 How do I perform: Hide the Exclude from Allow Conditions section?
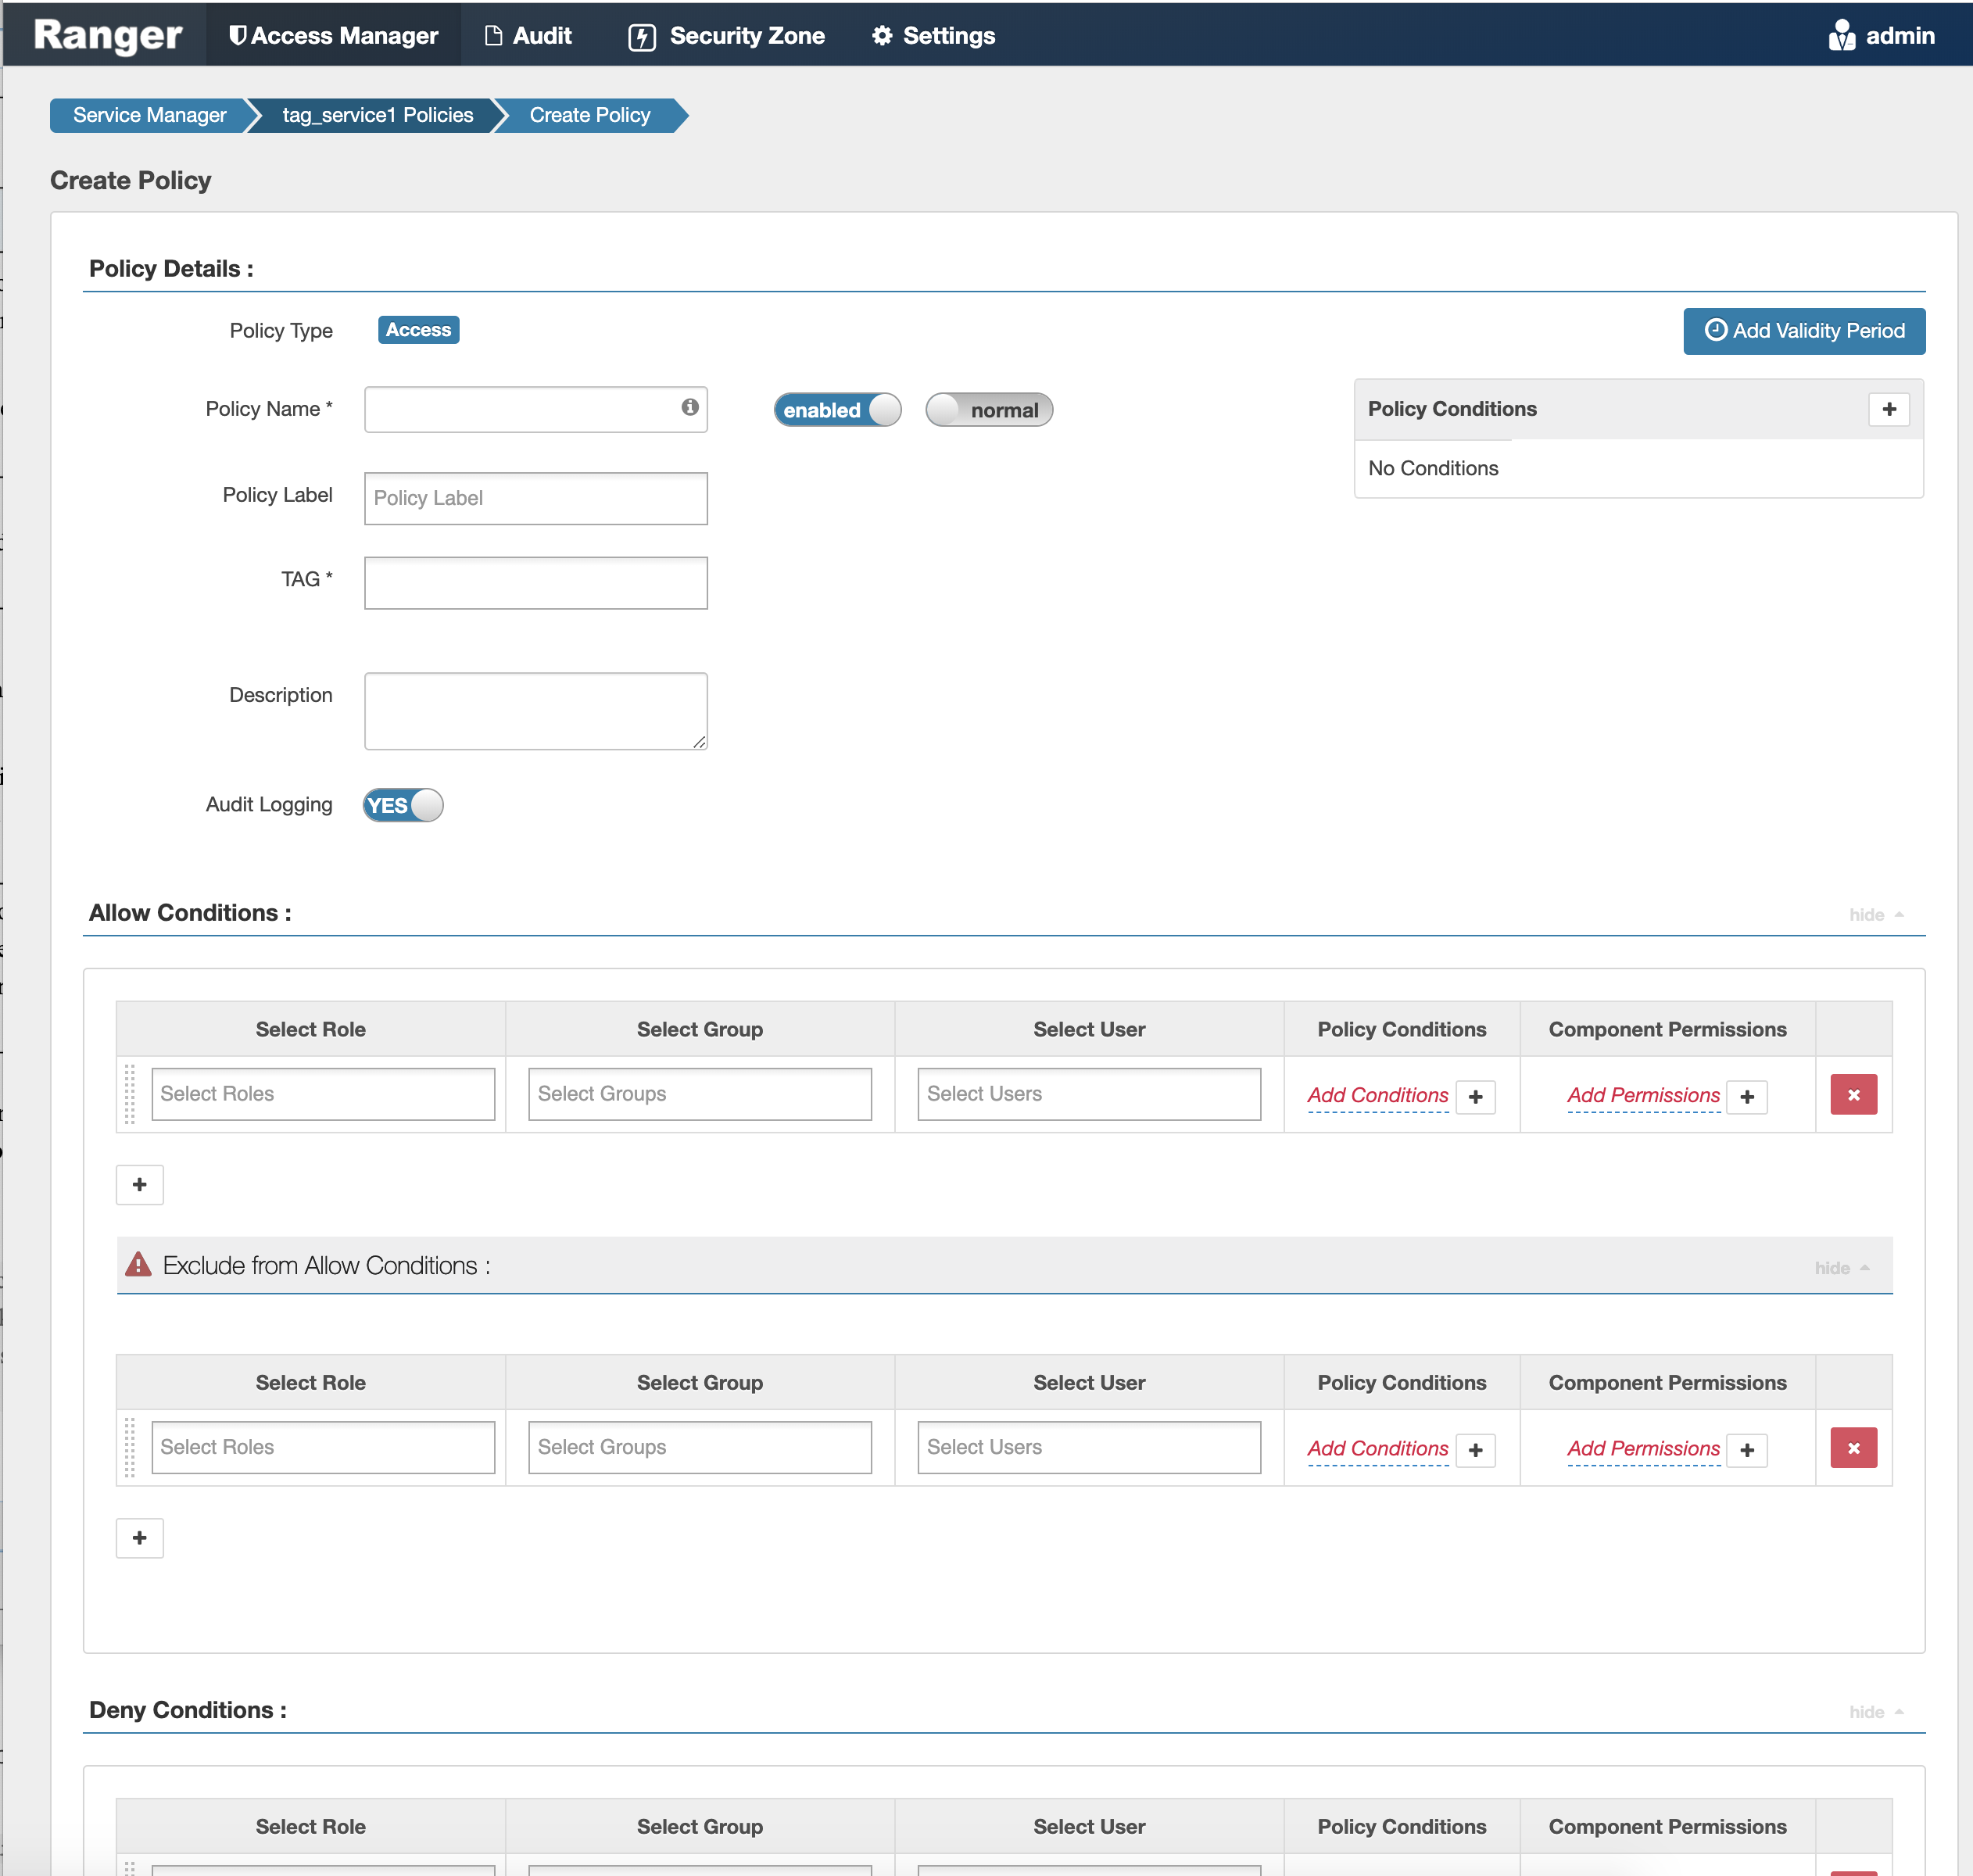click(1840, 1268)
